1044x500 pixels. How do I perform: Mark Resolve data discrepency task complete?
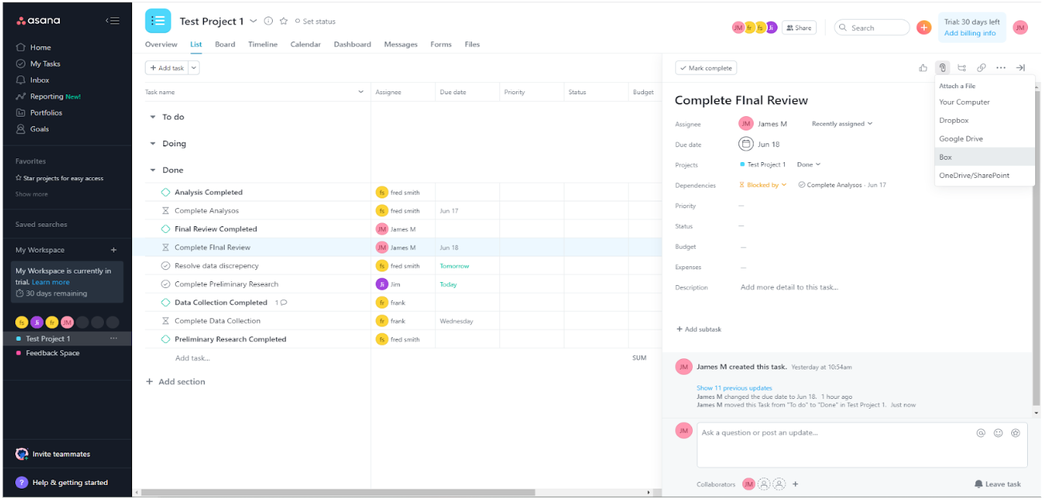click(x=166, y=266)
